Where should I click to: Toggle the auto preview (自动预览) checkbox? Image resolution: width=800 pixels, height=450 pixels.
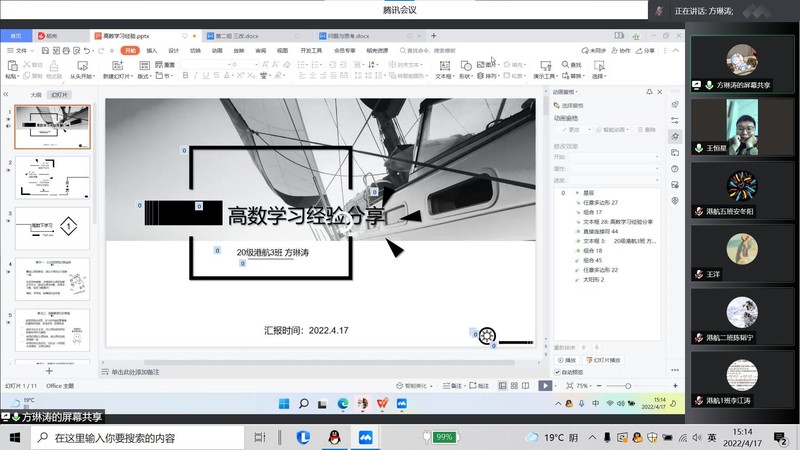[x=558, y=372]
